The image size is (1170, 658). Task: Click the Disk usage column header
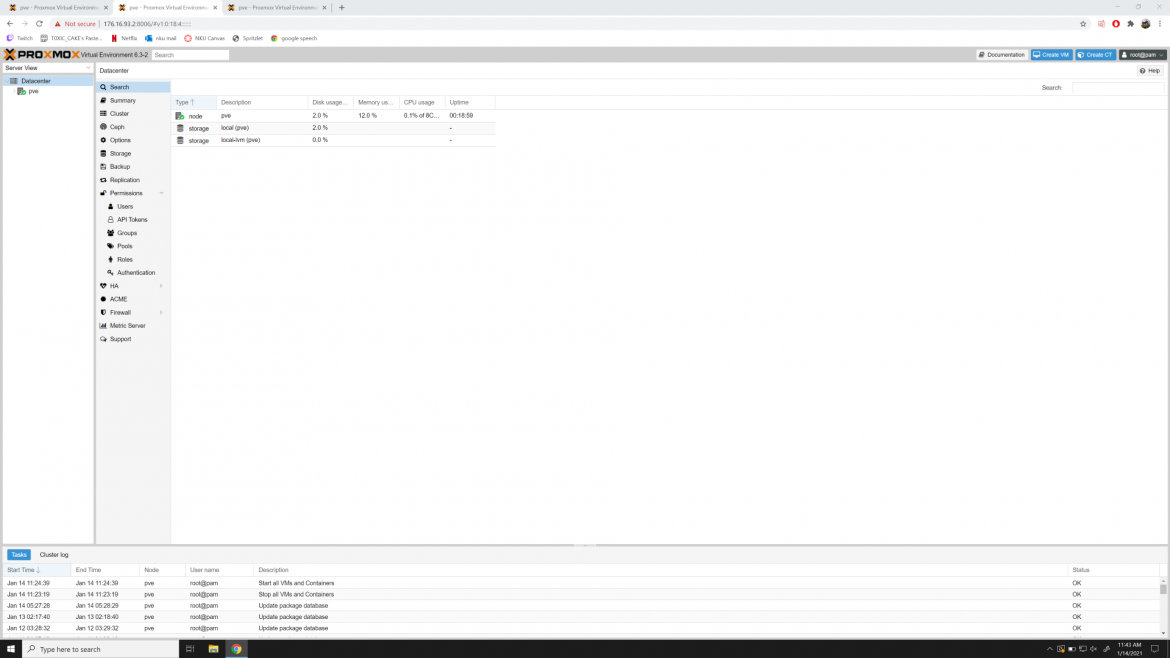pyautogui.click(x=330, y=102)
